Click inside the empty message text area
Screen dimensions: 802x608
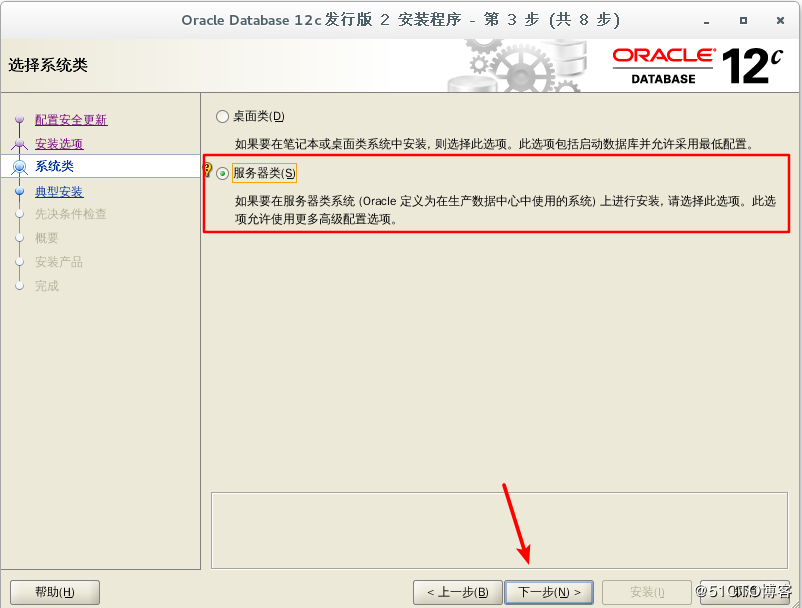coord(499,530)
